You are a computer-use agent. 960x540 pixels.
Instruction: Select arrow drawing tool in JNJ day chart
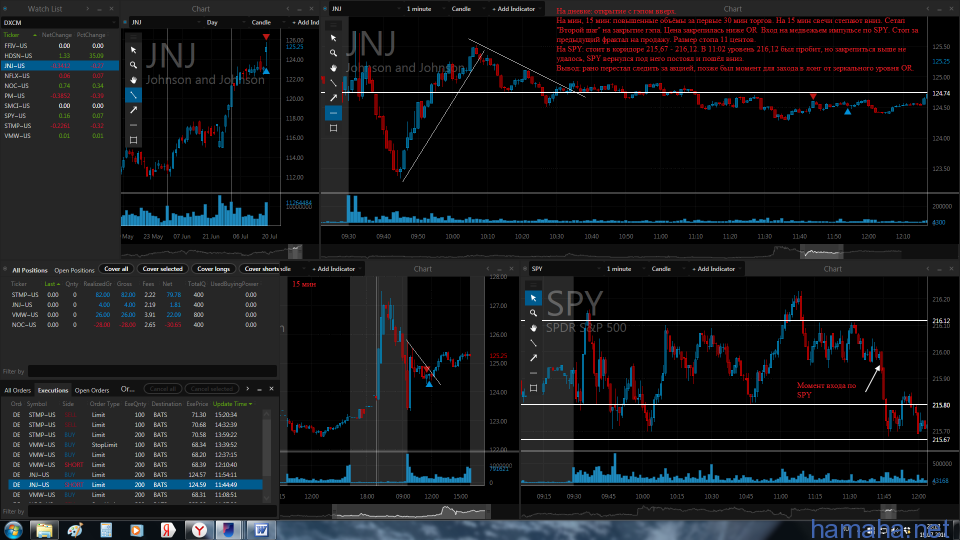[133, 110]
